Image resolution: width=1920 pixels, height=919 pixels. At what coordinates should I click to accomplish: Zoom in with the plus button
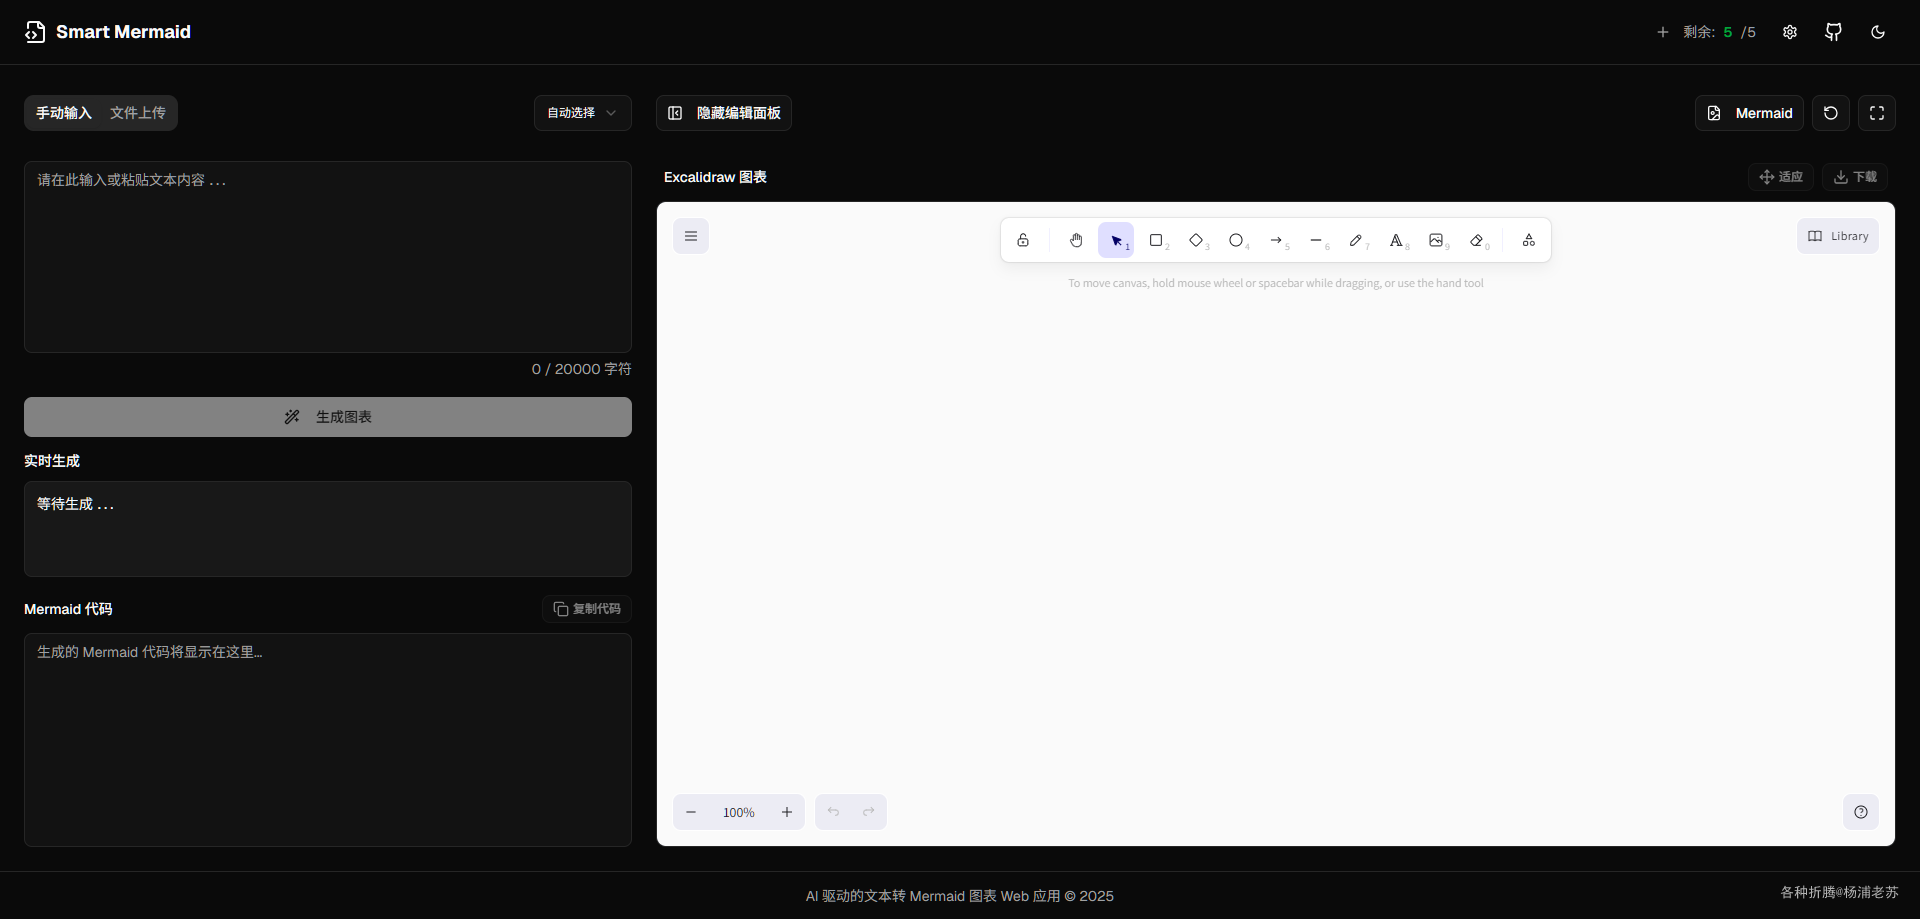(x=787, y=812)
